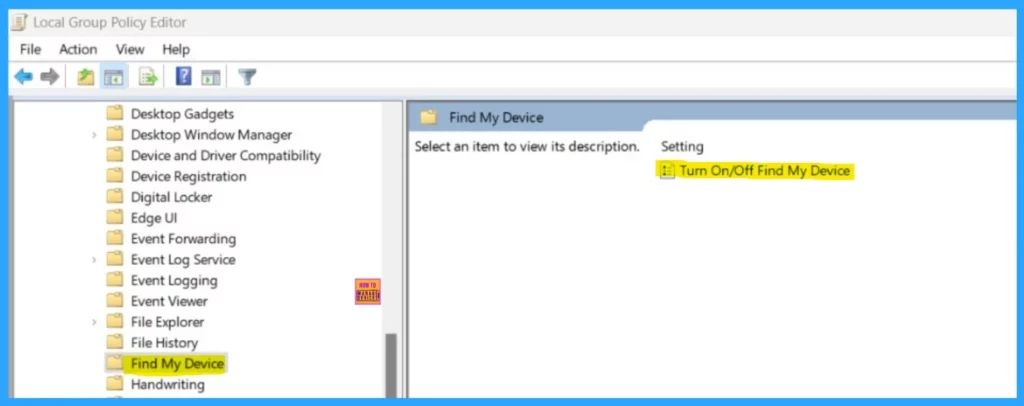Click the Event Logging folder icon
This screenshot has height=406, width=1024.
115,280
